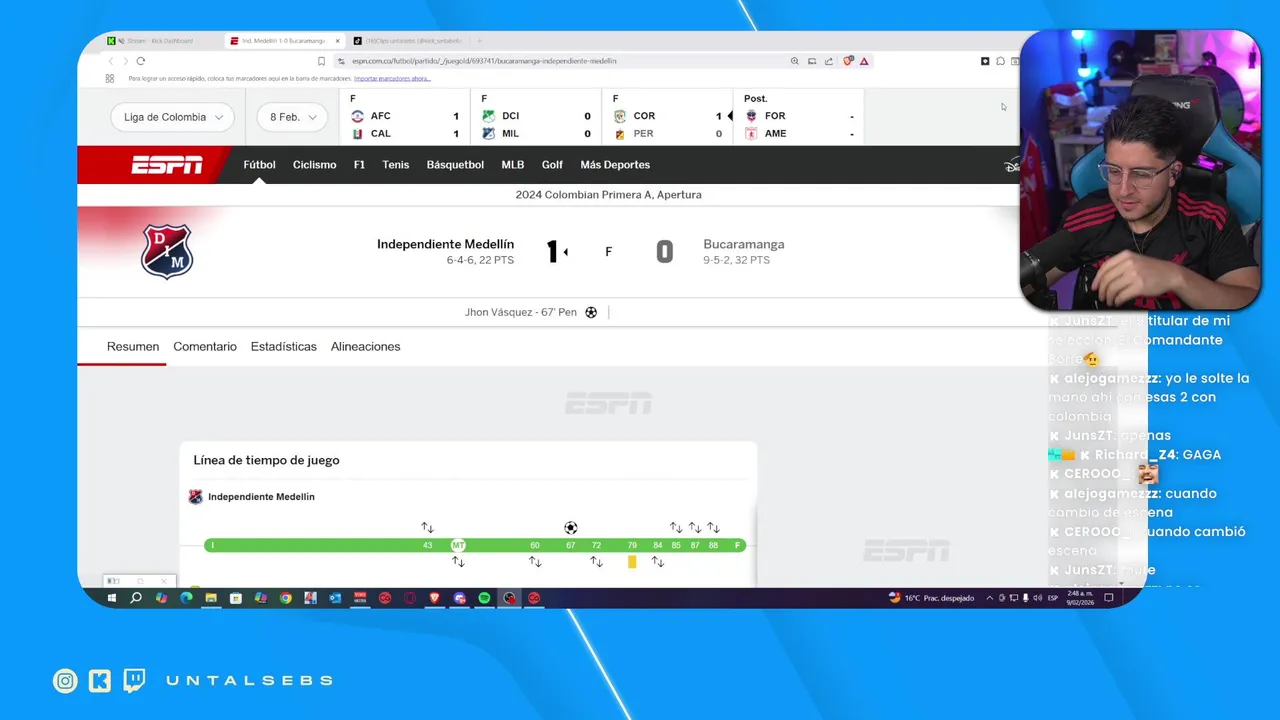The width and height of the screenshot is (1280, 720).
Task: Show hidden tray icons via the chevron
Action: click(990, 598)
